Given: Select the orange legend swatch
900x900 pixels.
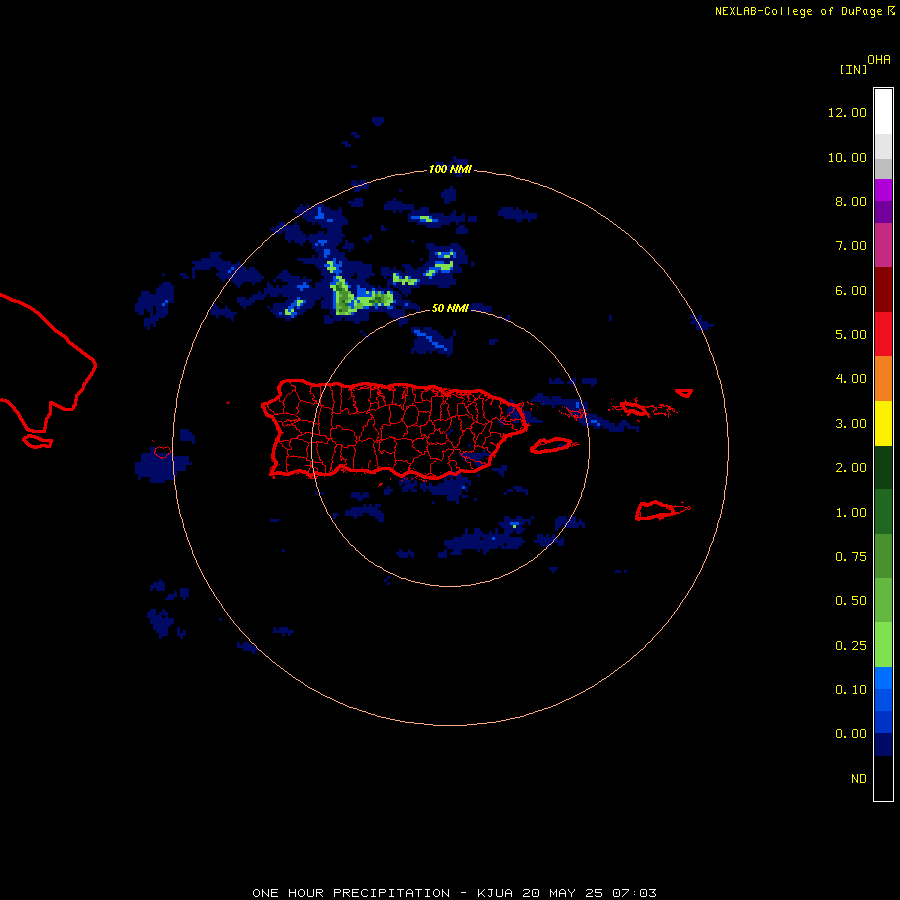Looking at the screenshot, I should coord(883,379).
